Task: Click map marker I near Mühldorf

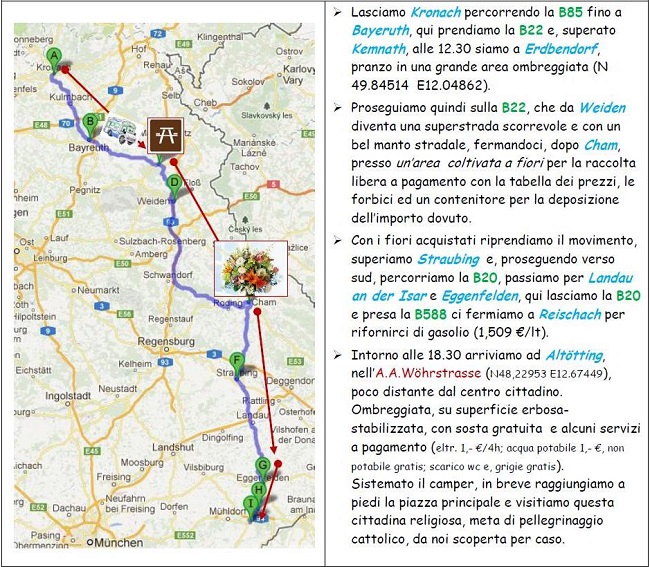Action: point(250,507)
